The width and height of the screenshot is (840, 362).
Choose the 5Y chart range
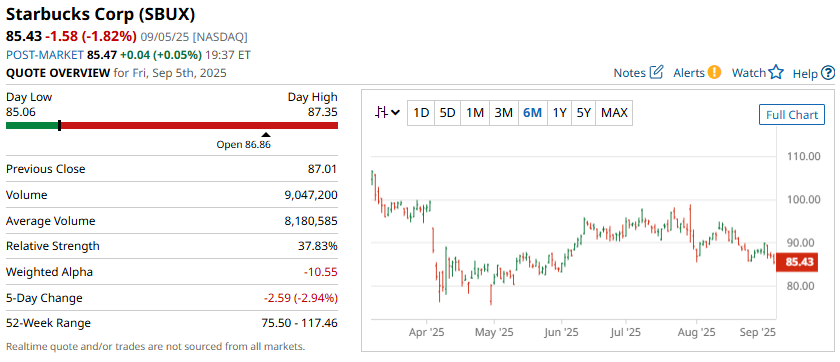pyautogui.click(x=583, y=113)
